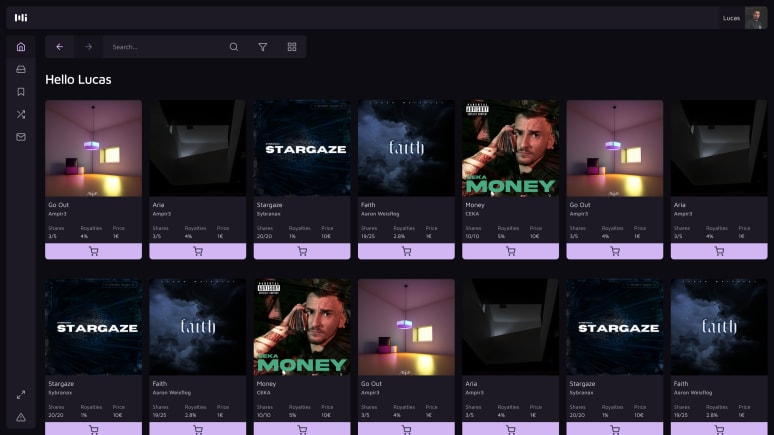Viewport: 774px width, 435px height.
Task: Add the top row's last Aria card to cart
Action: pyautogui.click(x=719, y=251)
